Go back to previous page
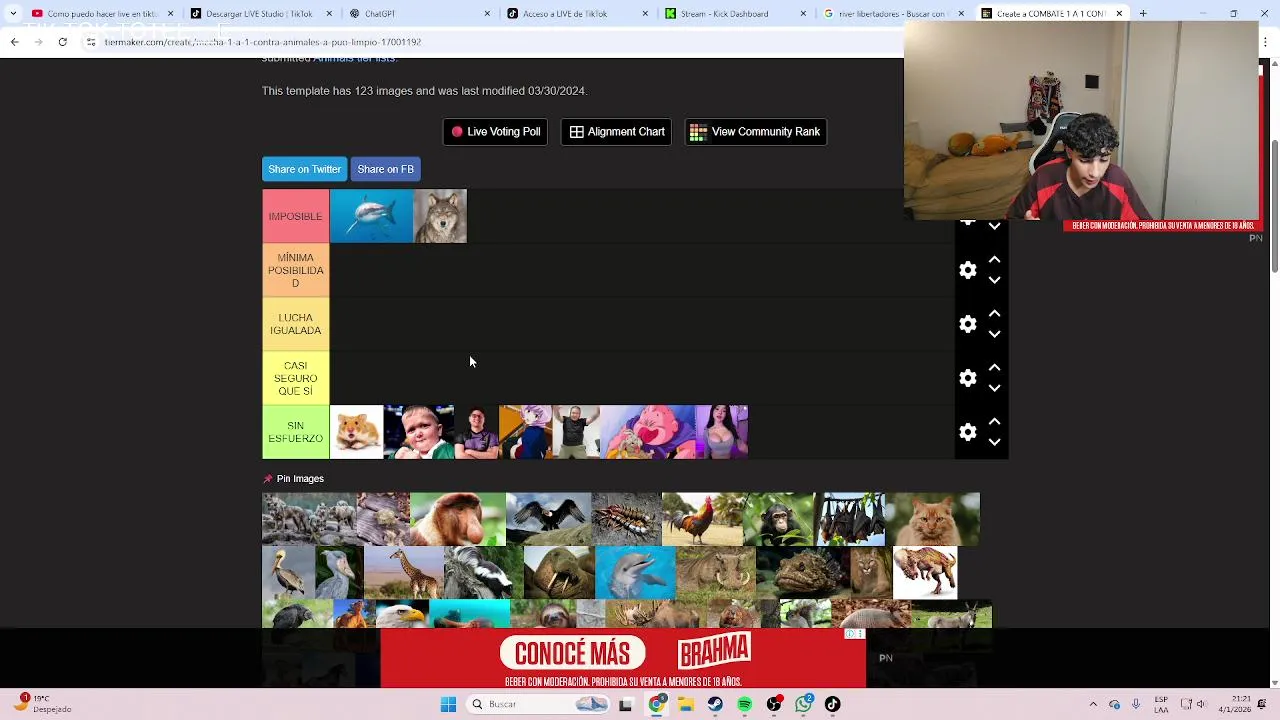The width and height of the screenshot is (1280, 720). tap(14, 42)
